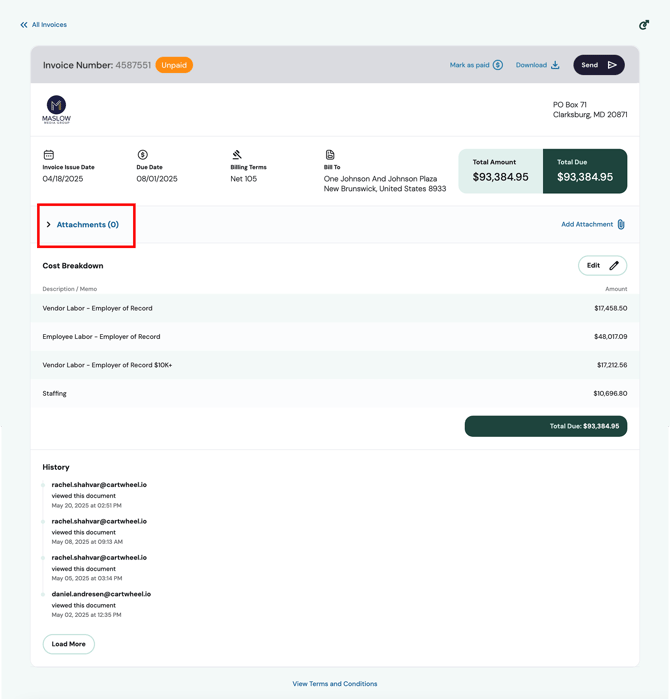This screenshot has width=670, height=699.
Task: Click the orange Unpaid status badge
Action: [x=174, y=65]
